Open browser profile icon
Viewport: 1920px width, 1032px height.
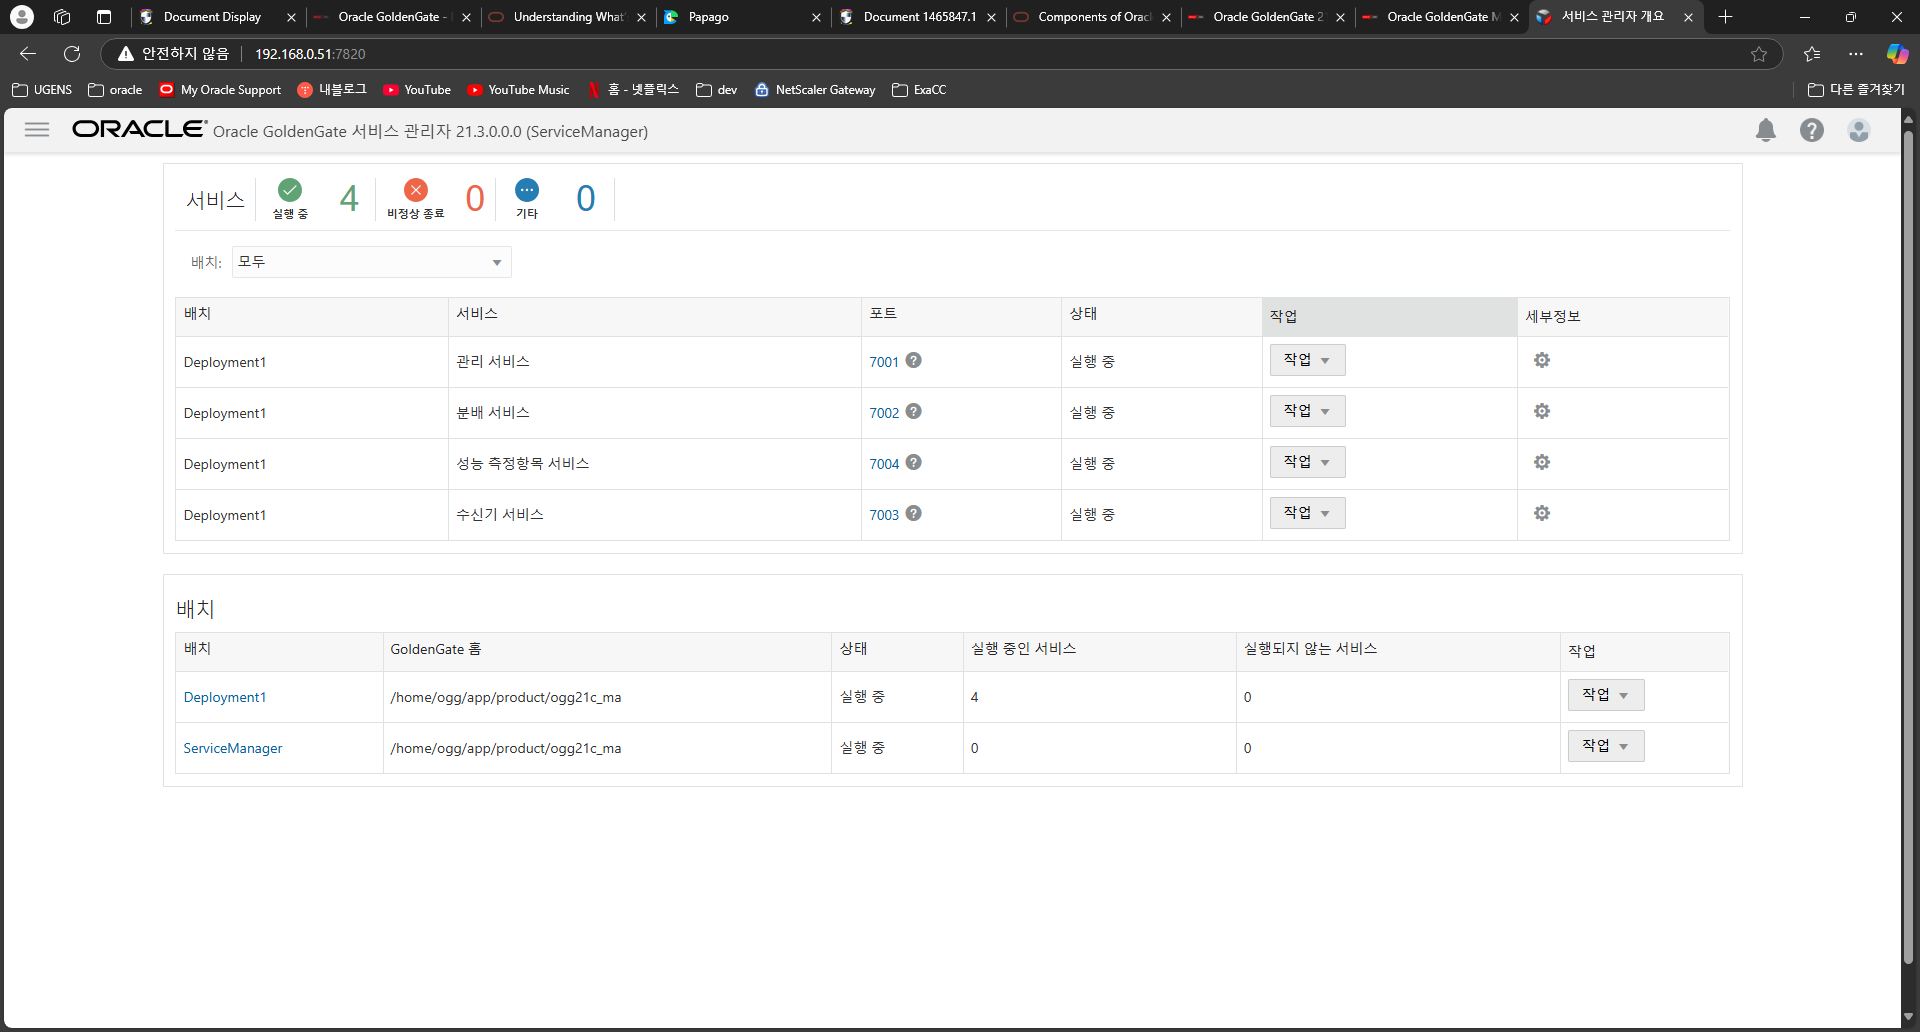coord(22,17)
